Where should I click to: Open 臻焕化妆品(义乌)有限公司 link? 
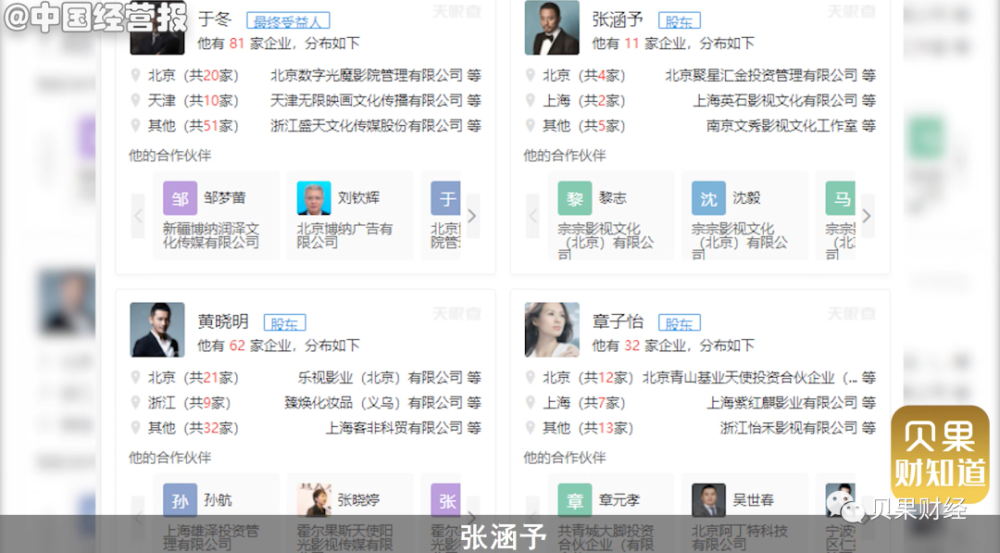point(374,402)
